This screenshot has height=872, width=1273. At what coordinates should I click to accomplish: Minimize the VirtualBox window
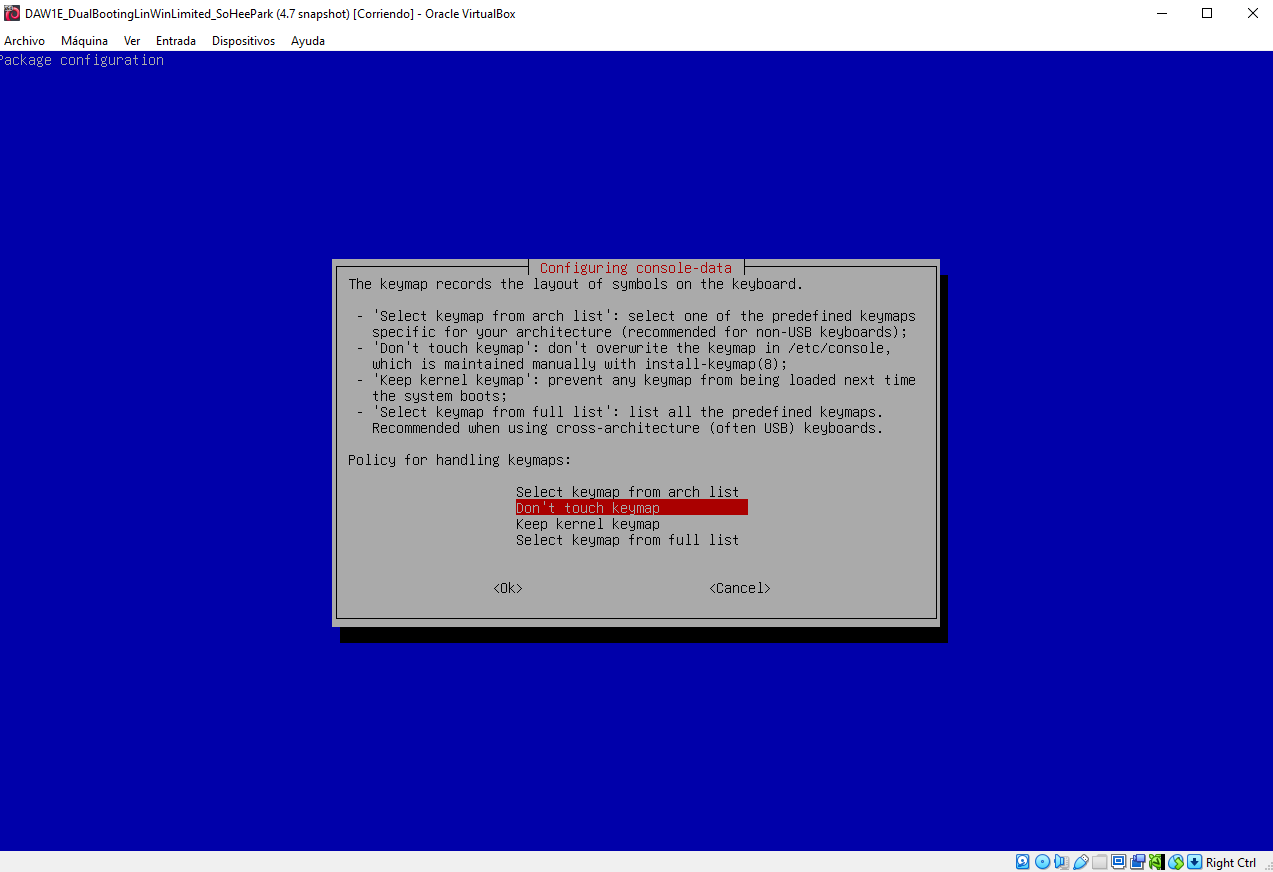click(x=1161, y=14)
